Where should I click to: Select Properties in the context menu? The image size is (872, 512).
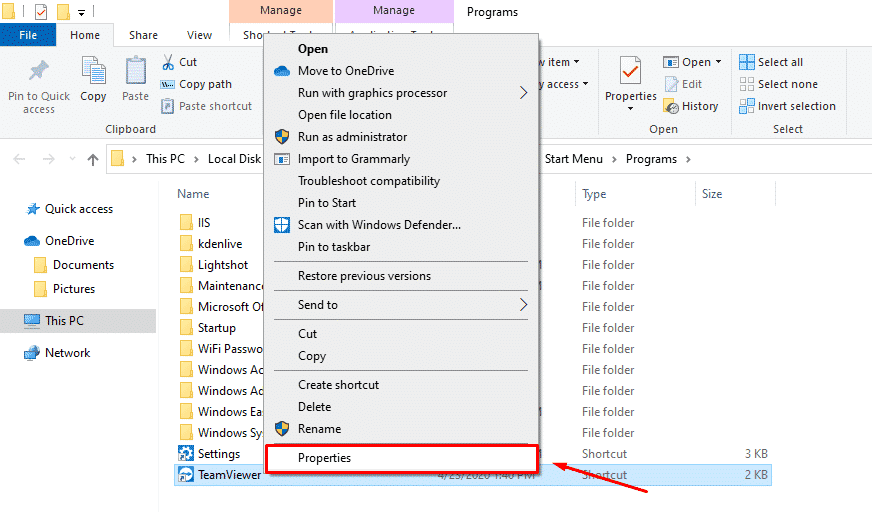tap(325, 458)
